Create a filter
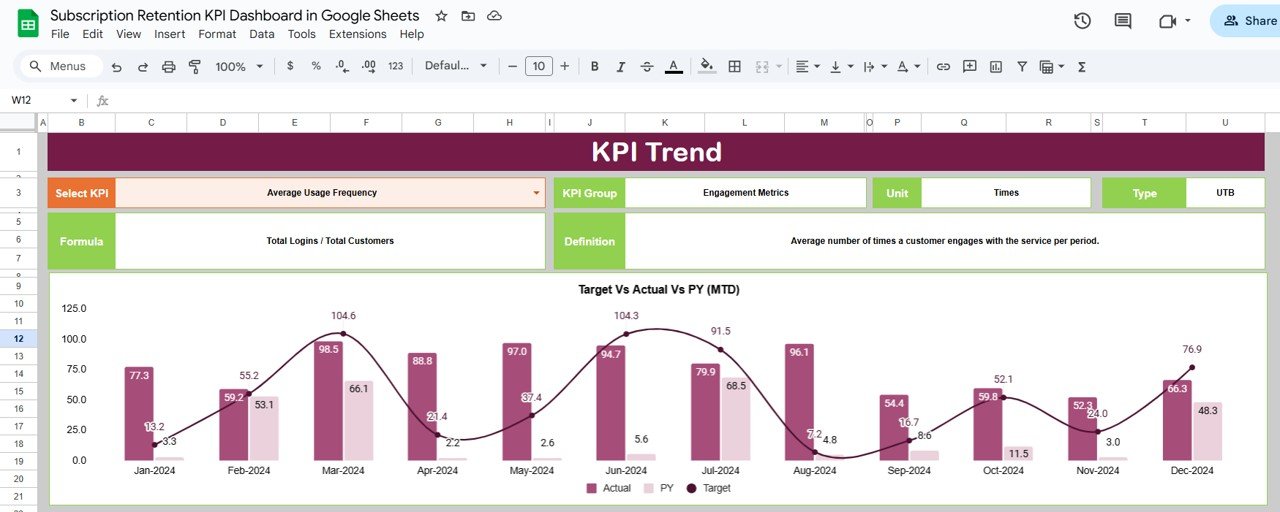Viewport: 1280px width, 512px height. point(1022,66)
